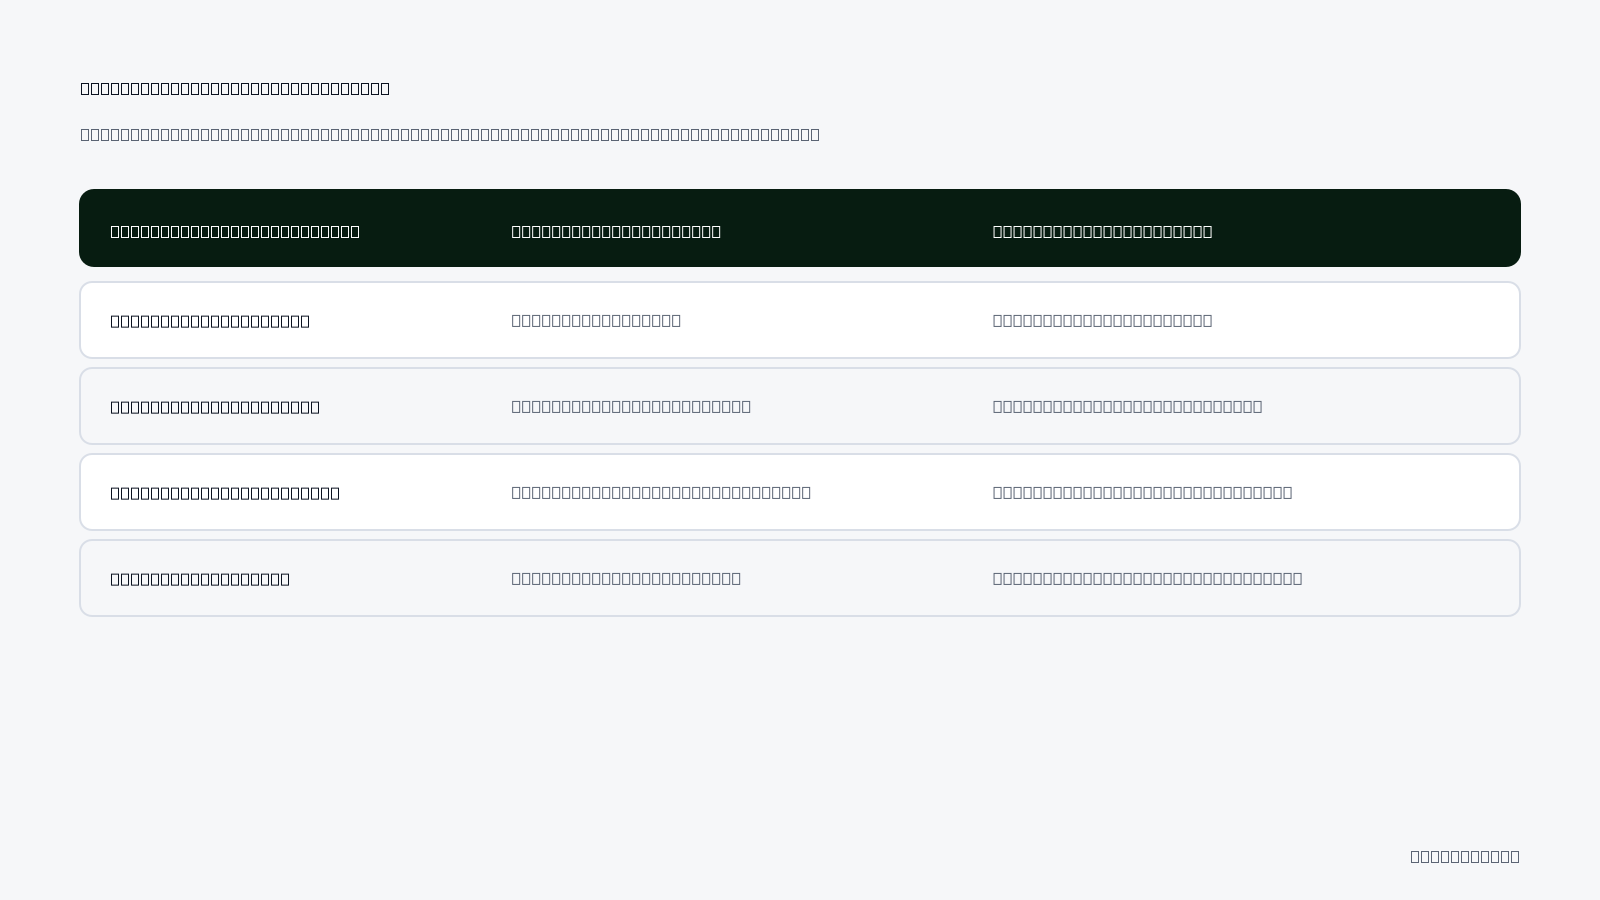
Task: Click the last cell of third table row
Action: click(x=1142, y=492)
